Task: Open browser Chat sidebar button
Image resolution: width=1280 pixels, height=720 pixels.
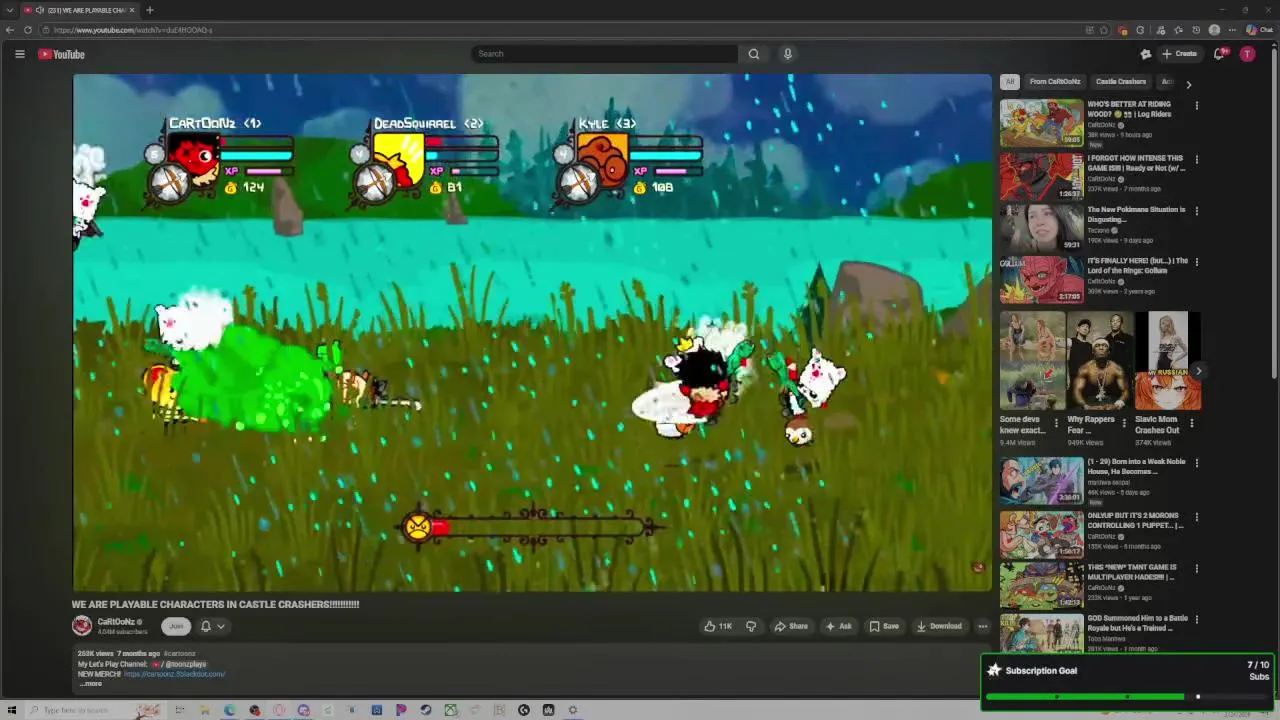Action: 1258,30
